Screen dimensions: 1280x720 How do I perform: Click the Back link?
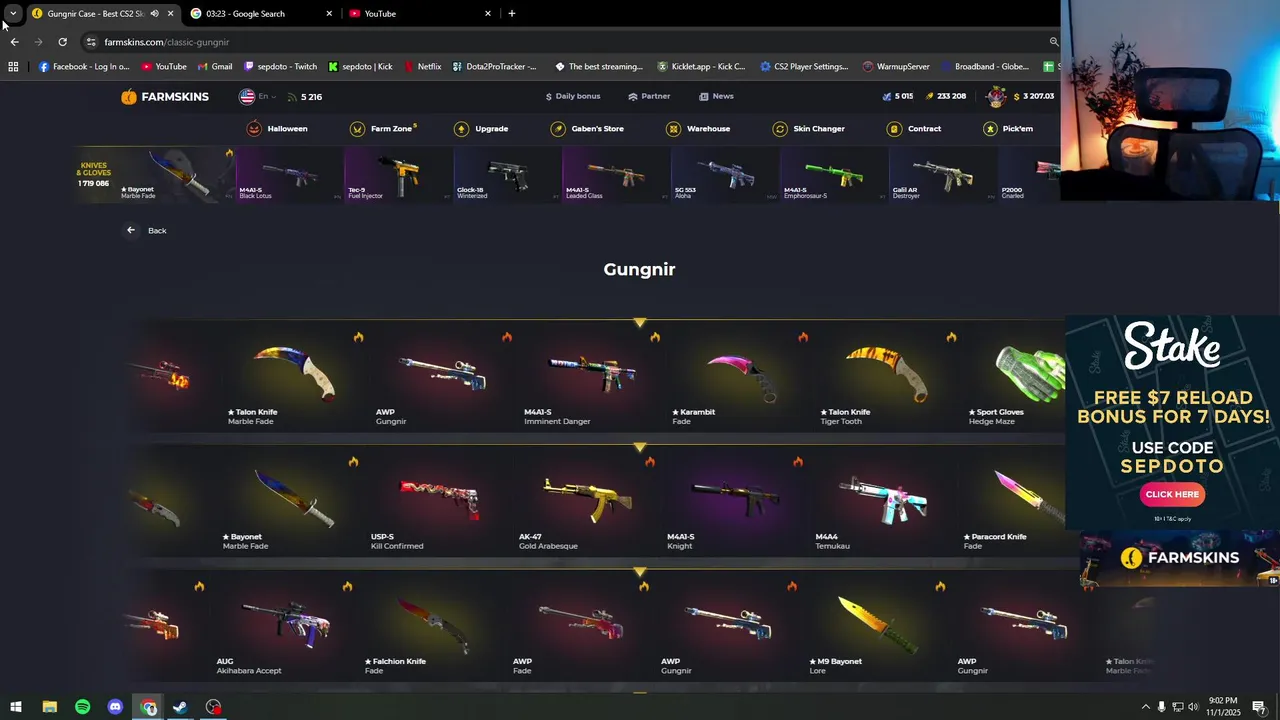click(x=157, y=231)
